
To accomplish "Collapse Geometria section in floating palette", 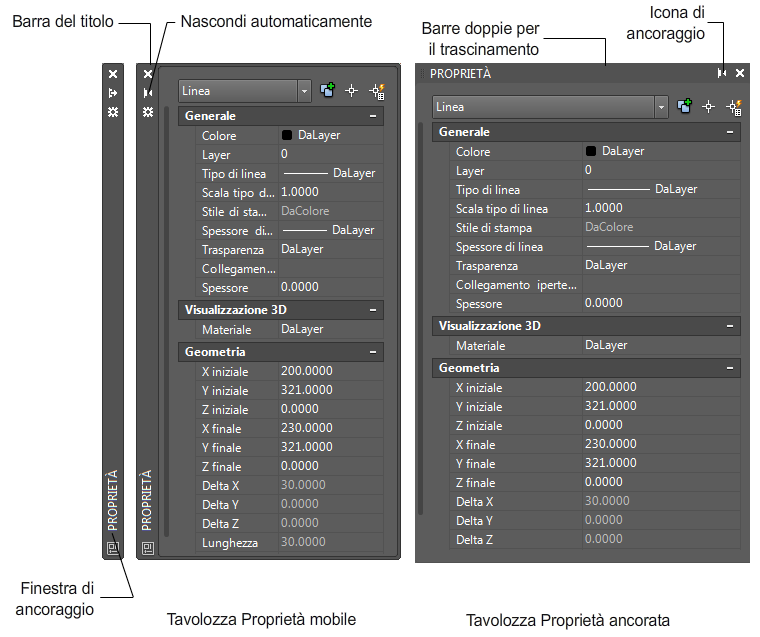I will click(373, 352).
